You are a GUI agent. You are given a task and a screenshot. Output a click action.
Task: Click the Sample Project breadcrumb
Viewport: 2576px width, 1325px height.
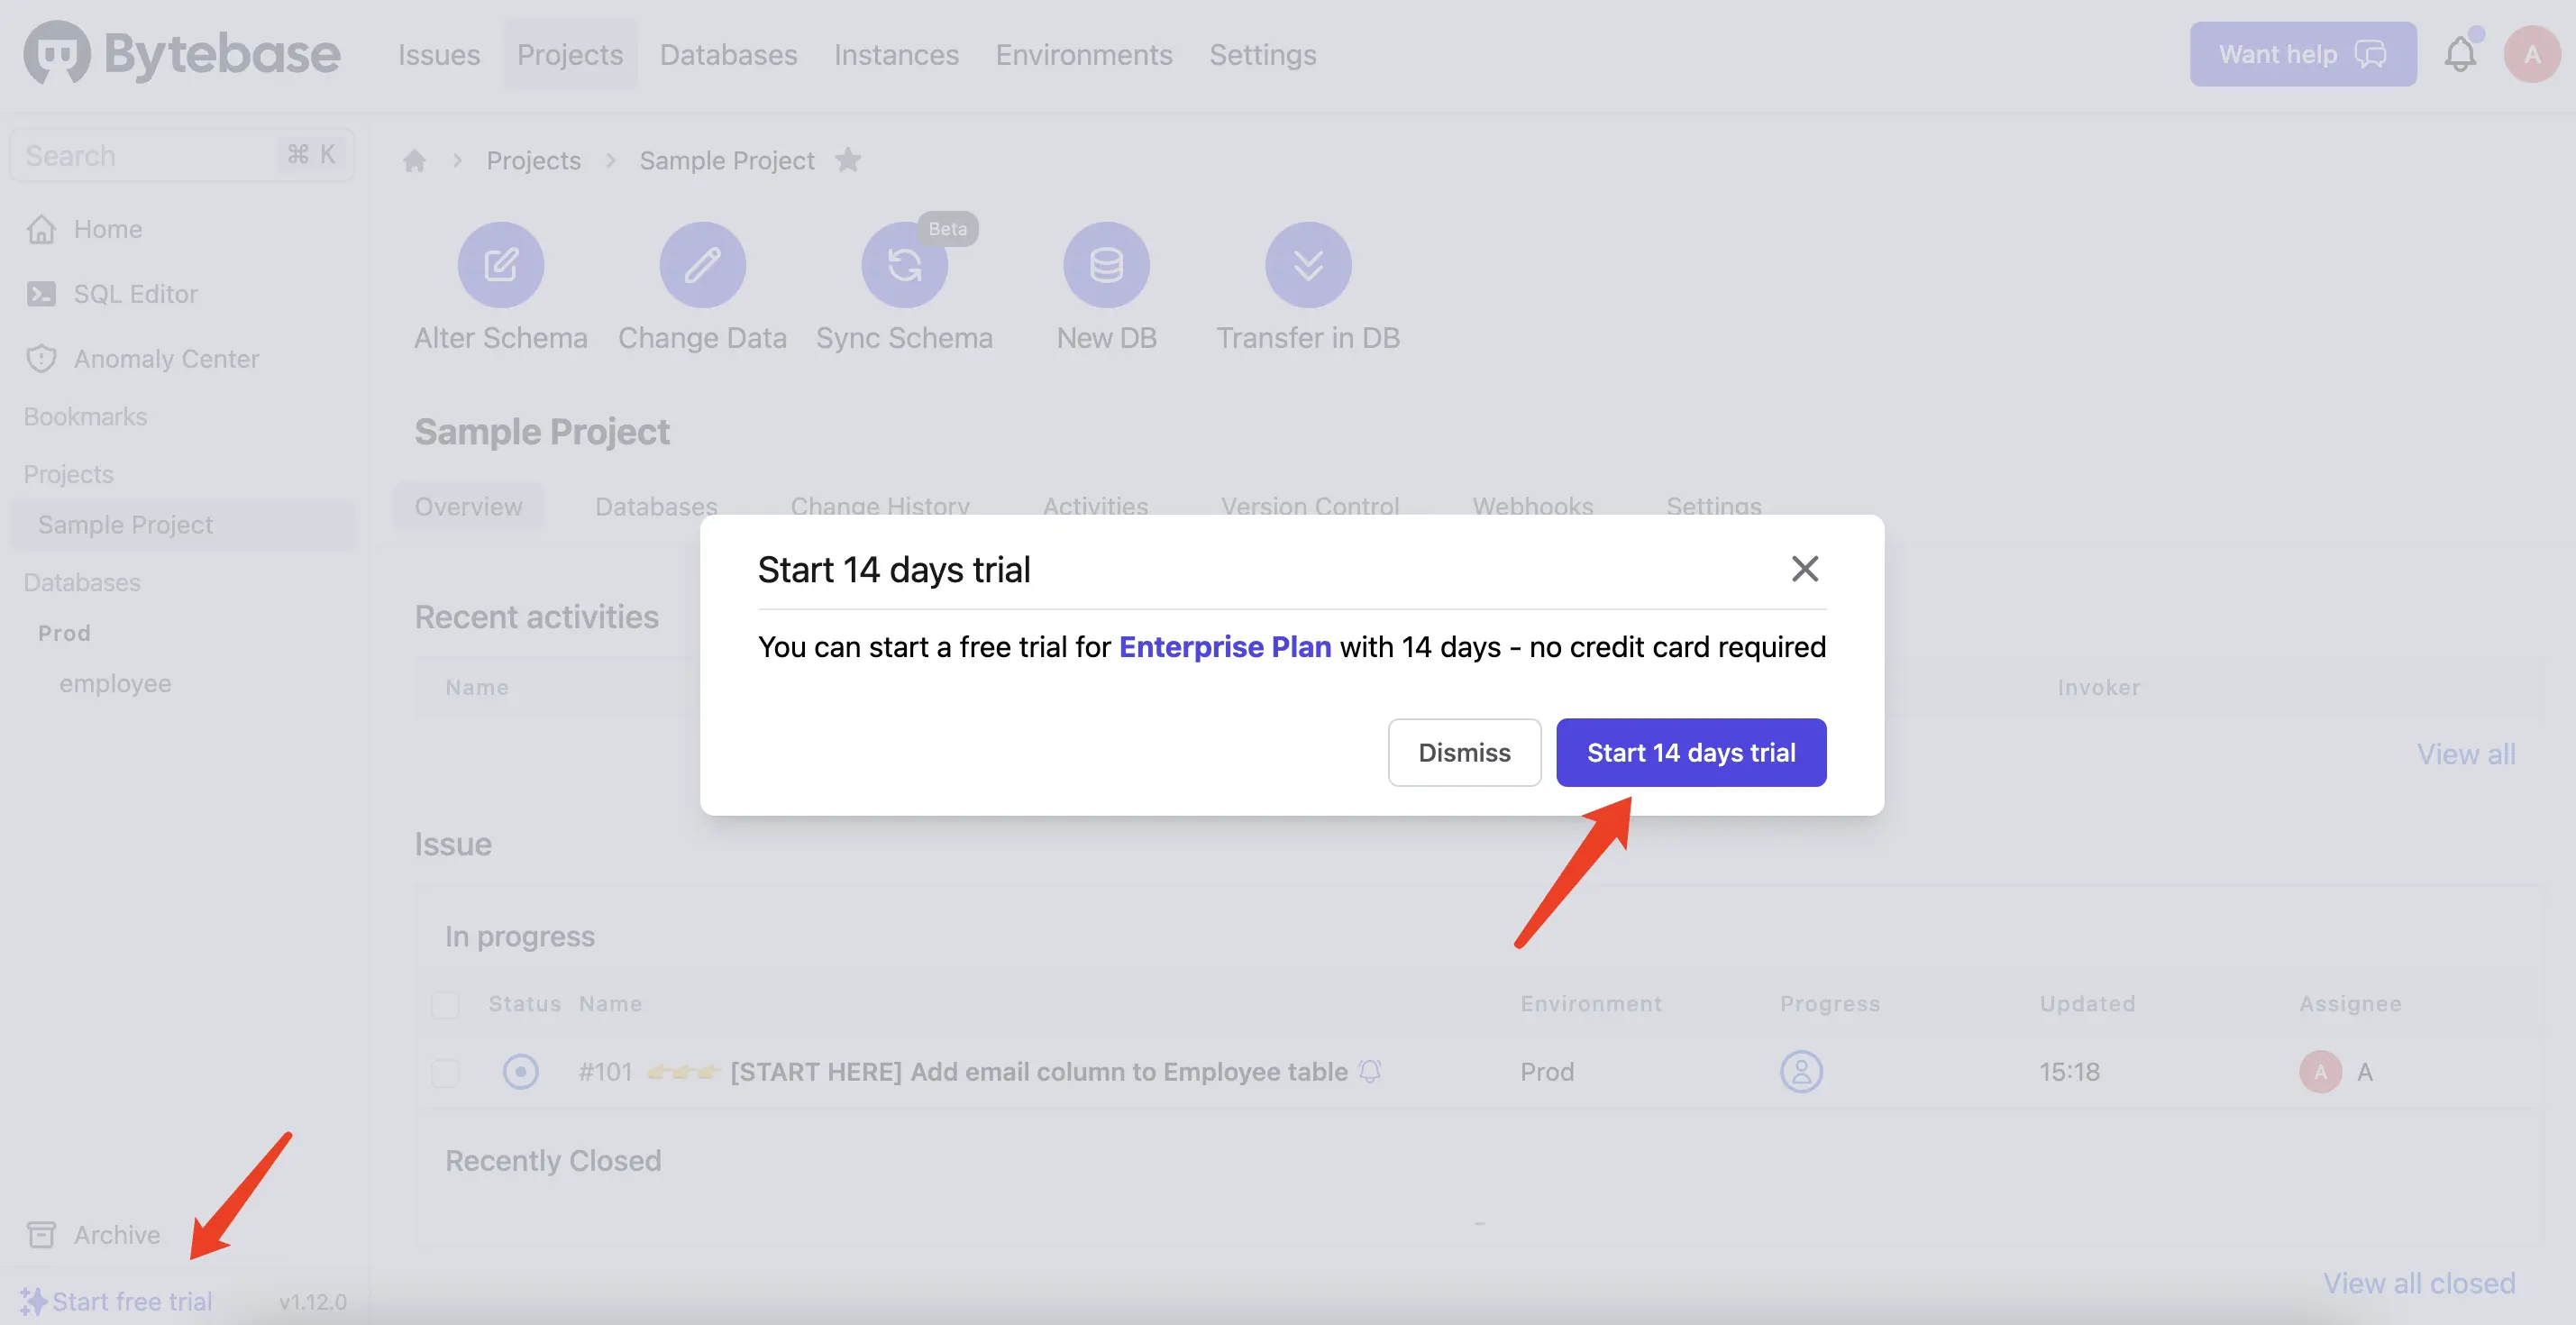(x=727, y=160)
